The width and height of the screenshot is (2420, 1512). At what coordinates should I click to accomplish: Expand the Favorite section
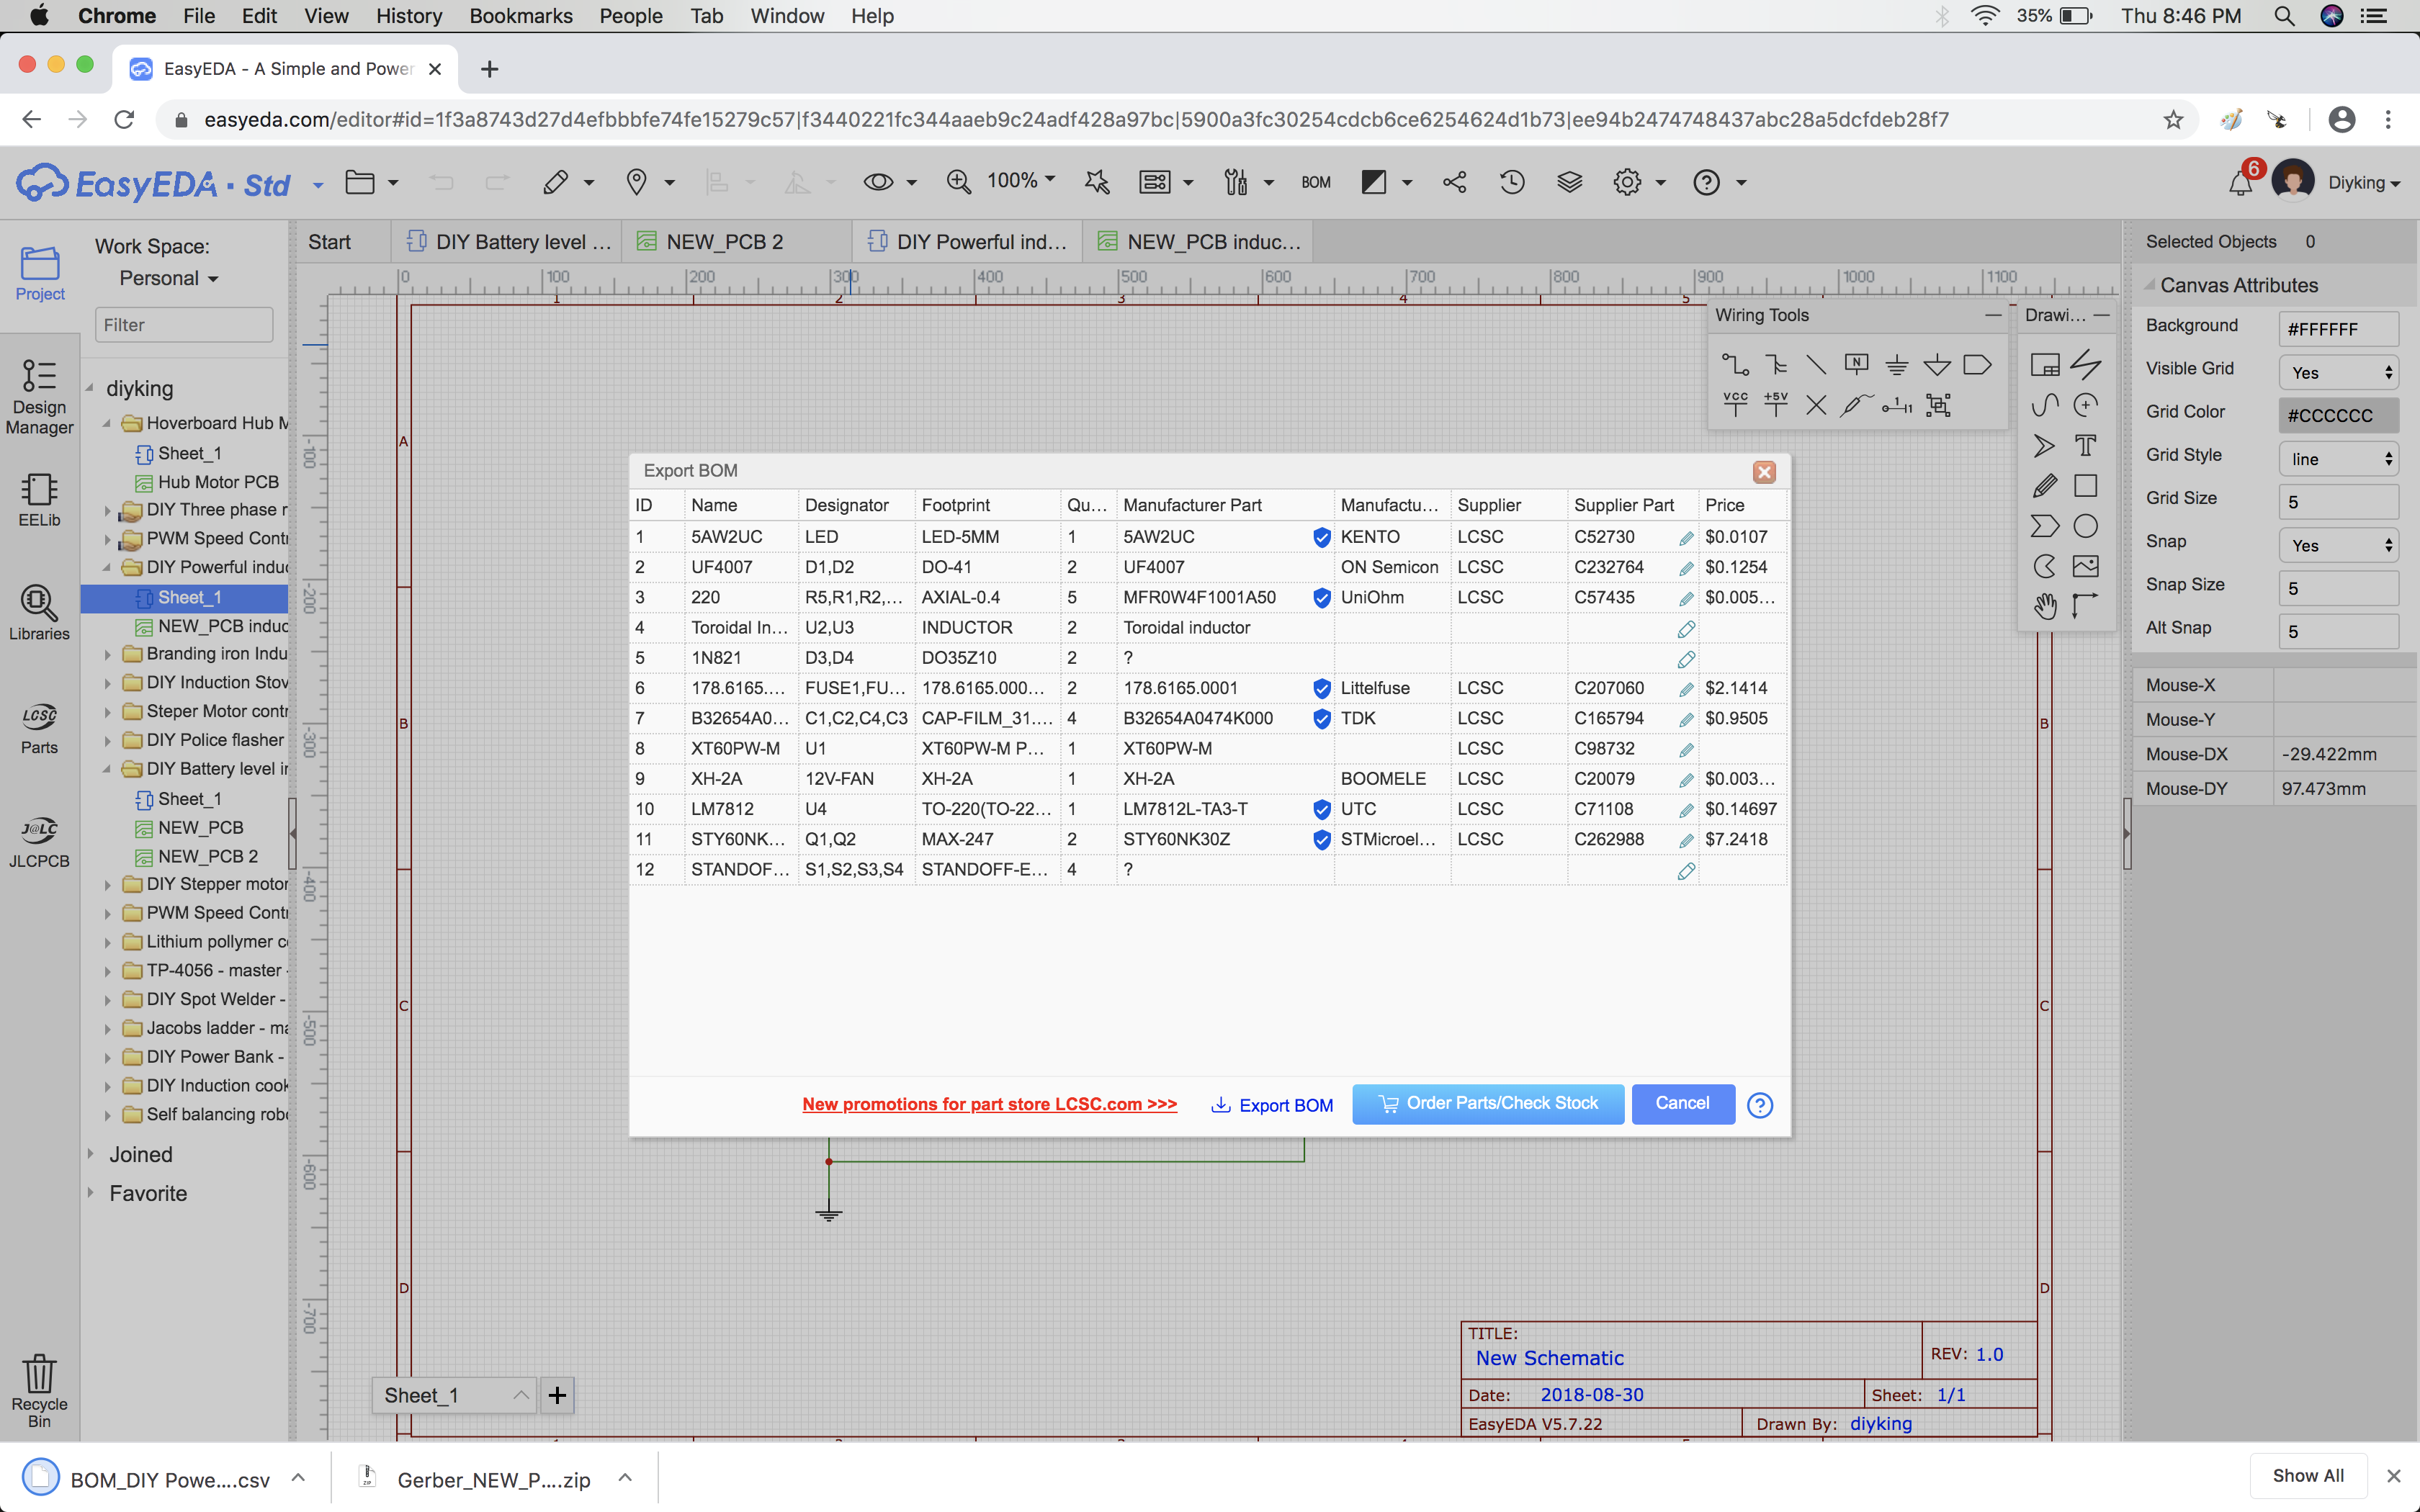(x=90, y=1193)
